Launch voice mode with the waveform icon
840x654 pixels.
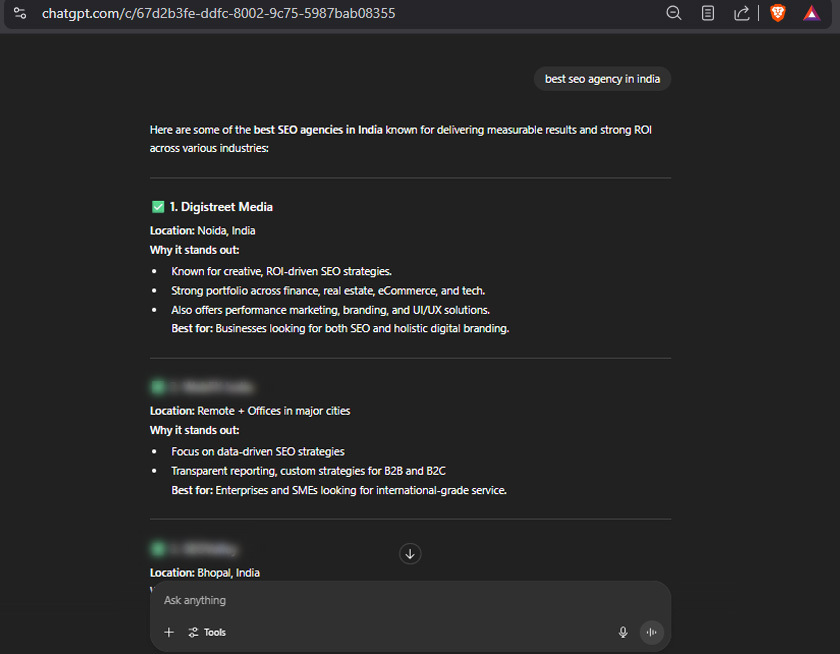[x=652, y=632]
